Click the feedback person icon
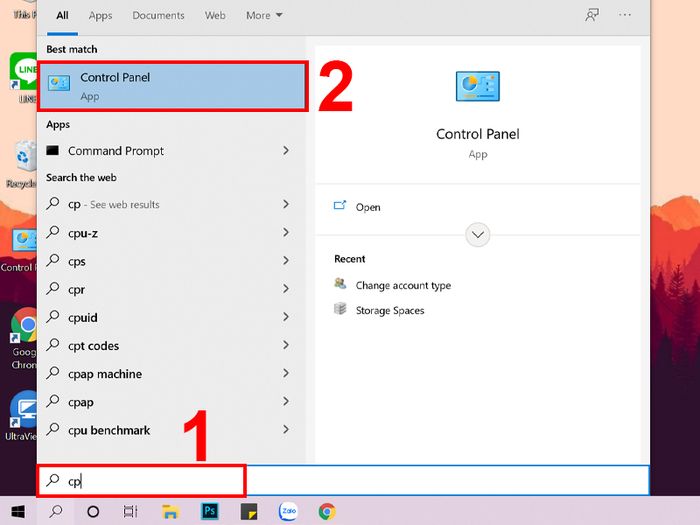The width and height of the screenshot is (700, 525). point(592,15)
